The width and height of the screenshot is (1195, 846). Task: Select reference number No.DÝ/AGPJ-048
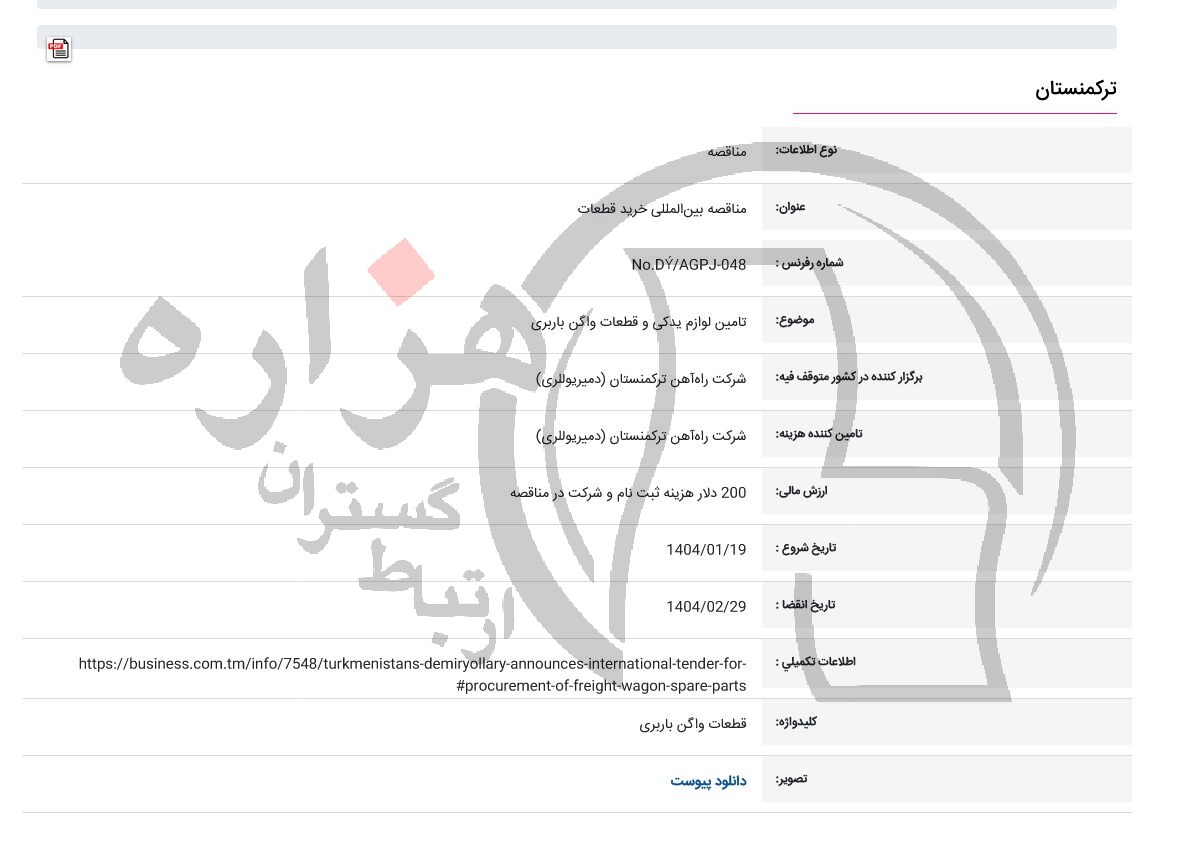click(688, 264)
